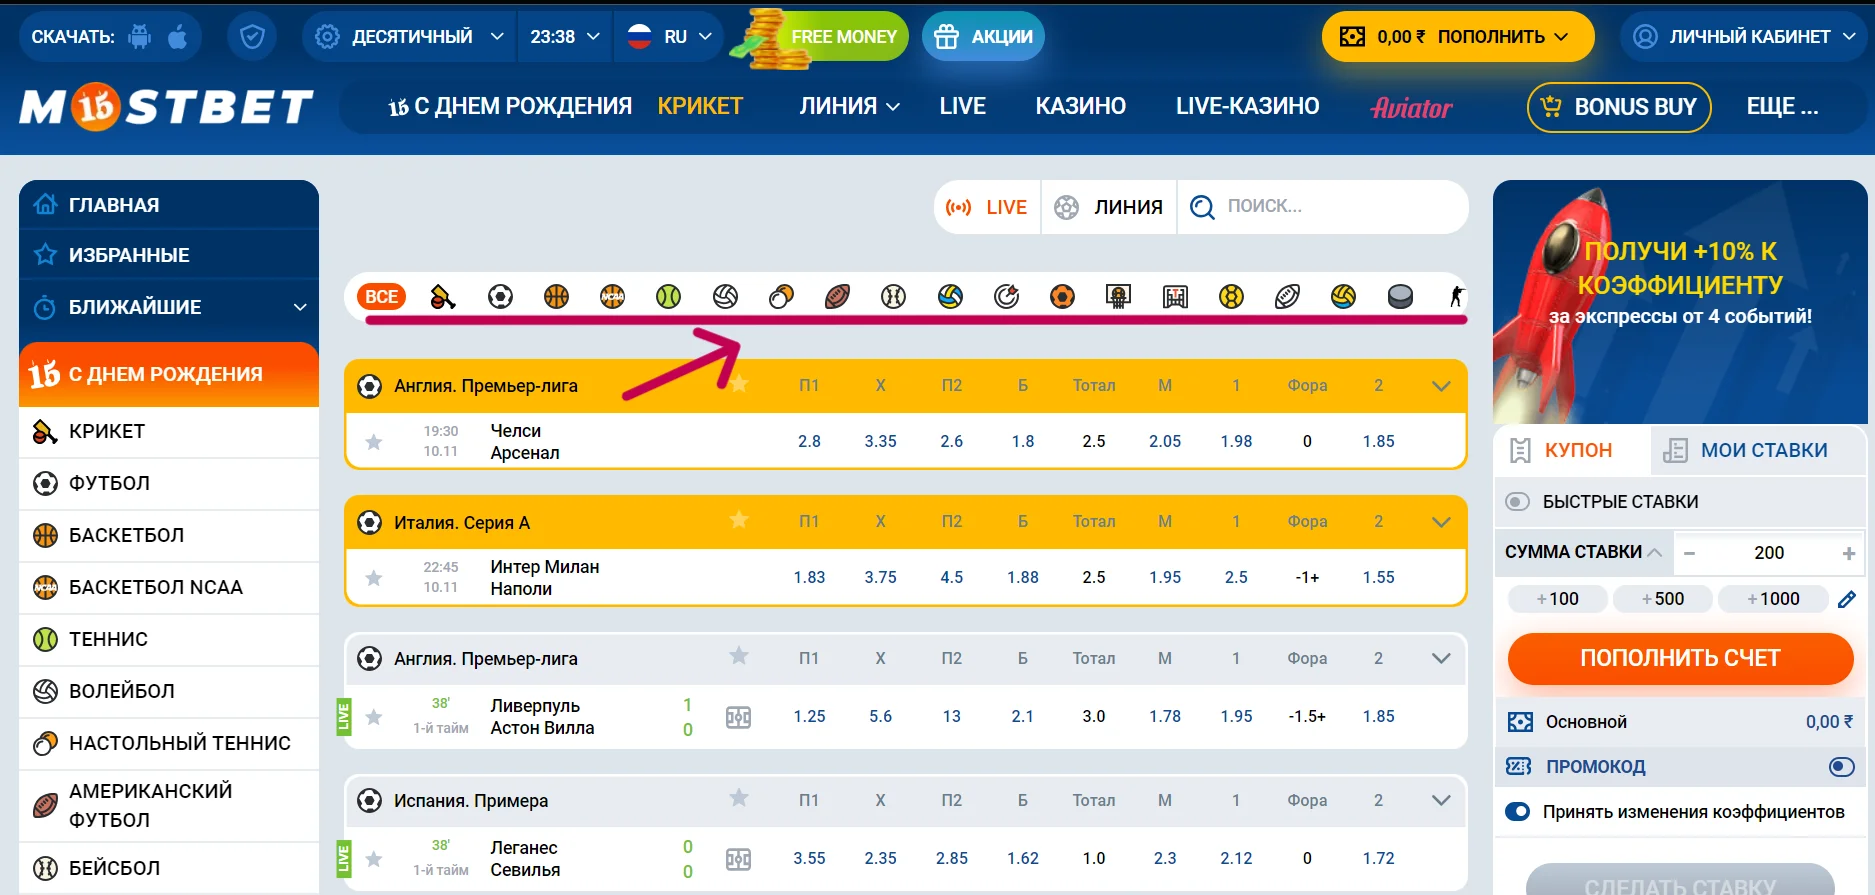The image size is (1875, 895).
Task: Decrease stake with minus button
Action: point(1689,553)
